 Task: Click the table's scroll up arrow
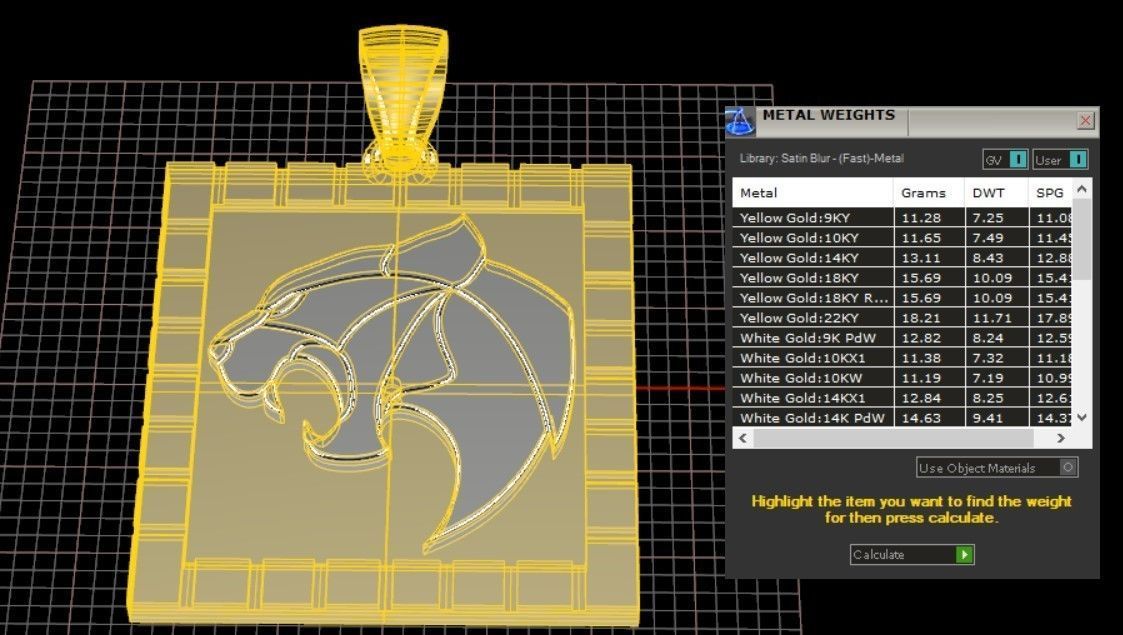1081,189
